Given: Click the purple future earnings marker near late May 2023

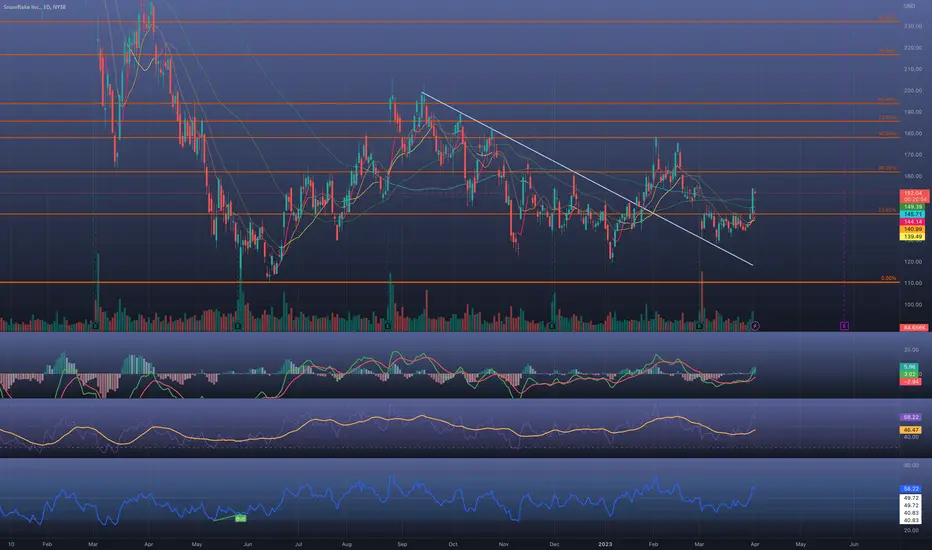Looking at the screenshot, I should pyautogui.click(x=844, y=326).
